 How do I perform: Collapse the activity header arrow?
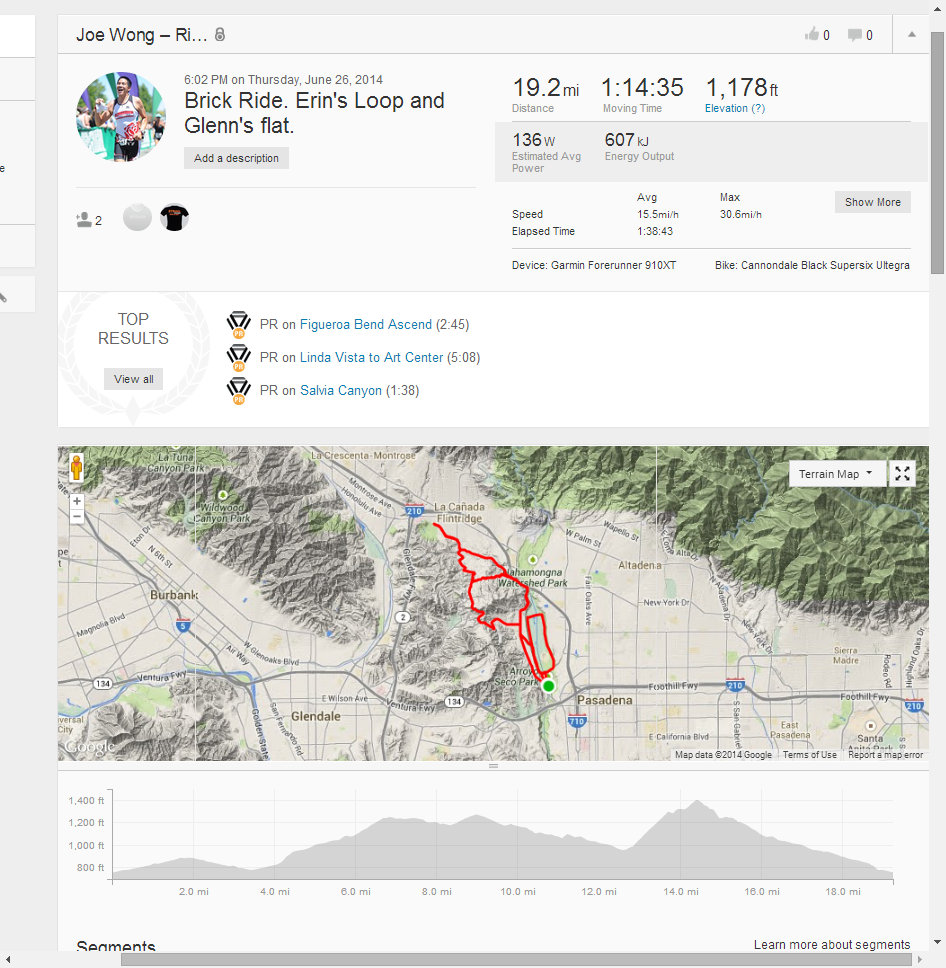[911, 34]
